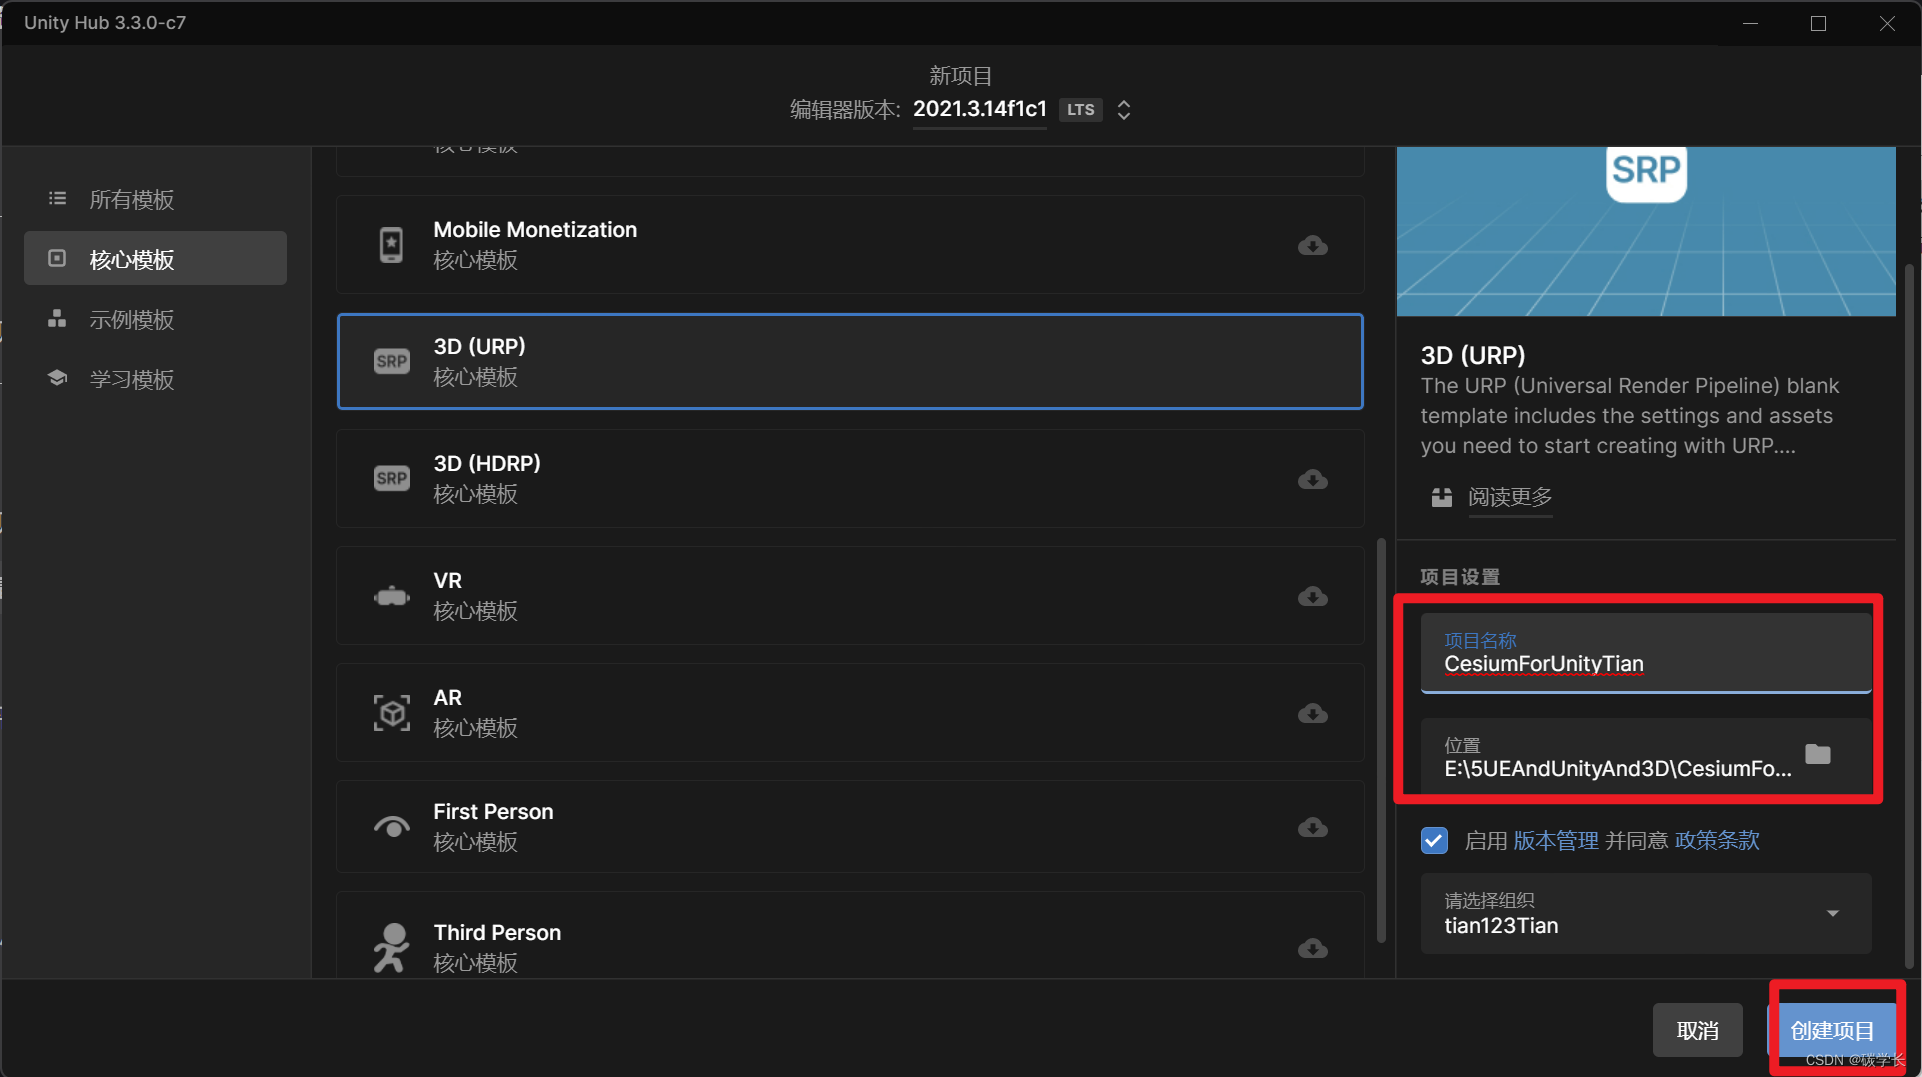Click the First Person eye icon
Viewport: 1922px width, 1077px height.
391,827
